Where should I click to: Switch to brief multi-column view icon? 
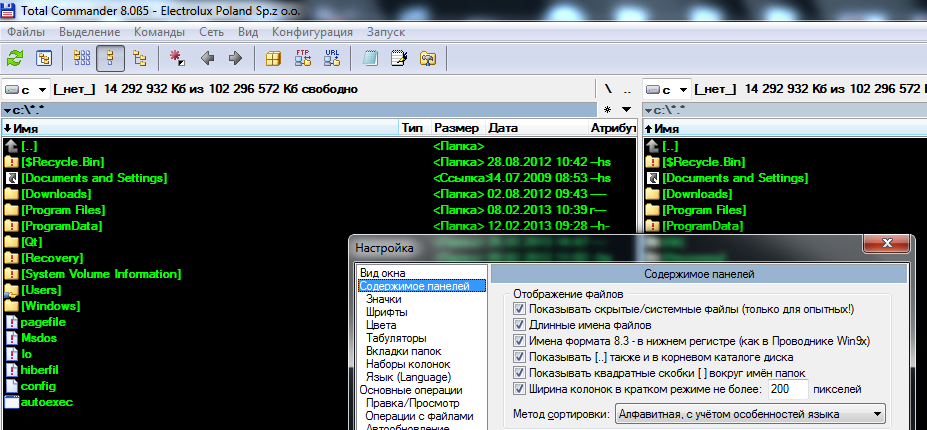[x=82, y=58]
